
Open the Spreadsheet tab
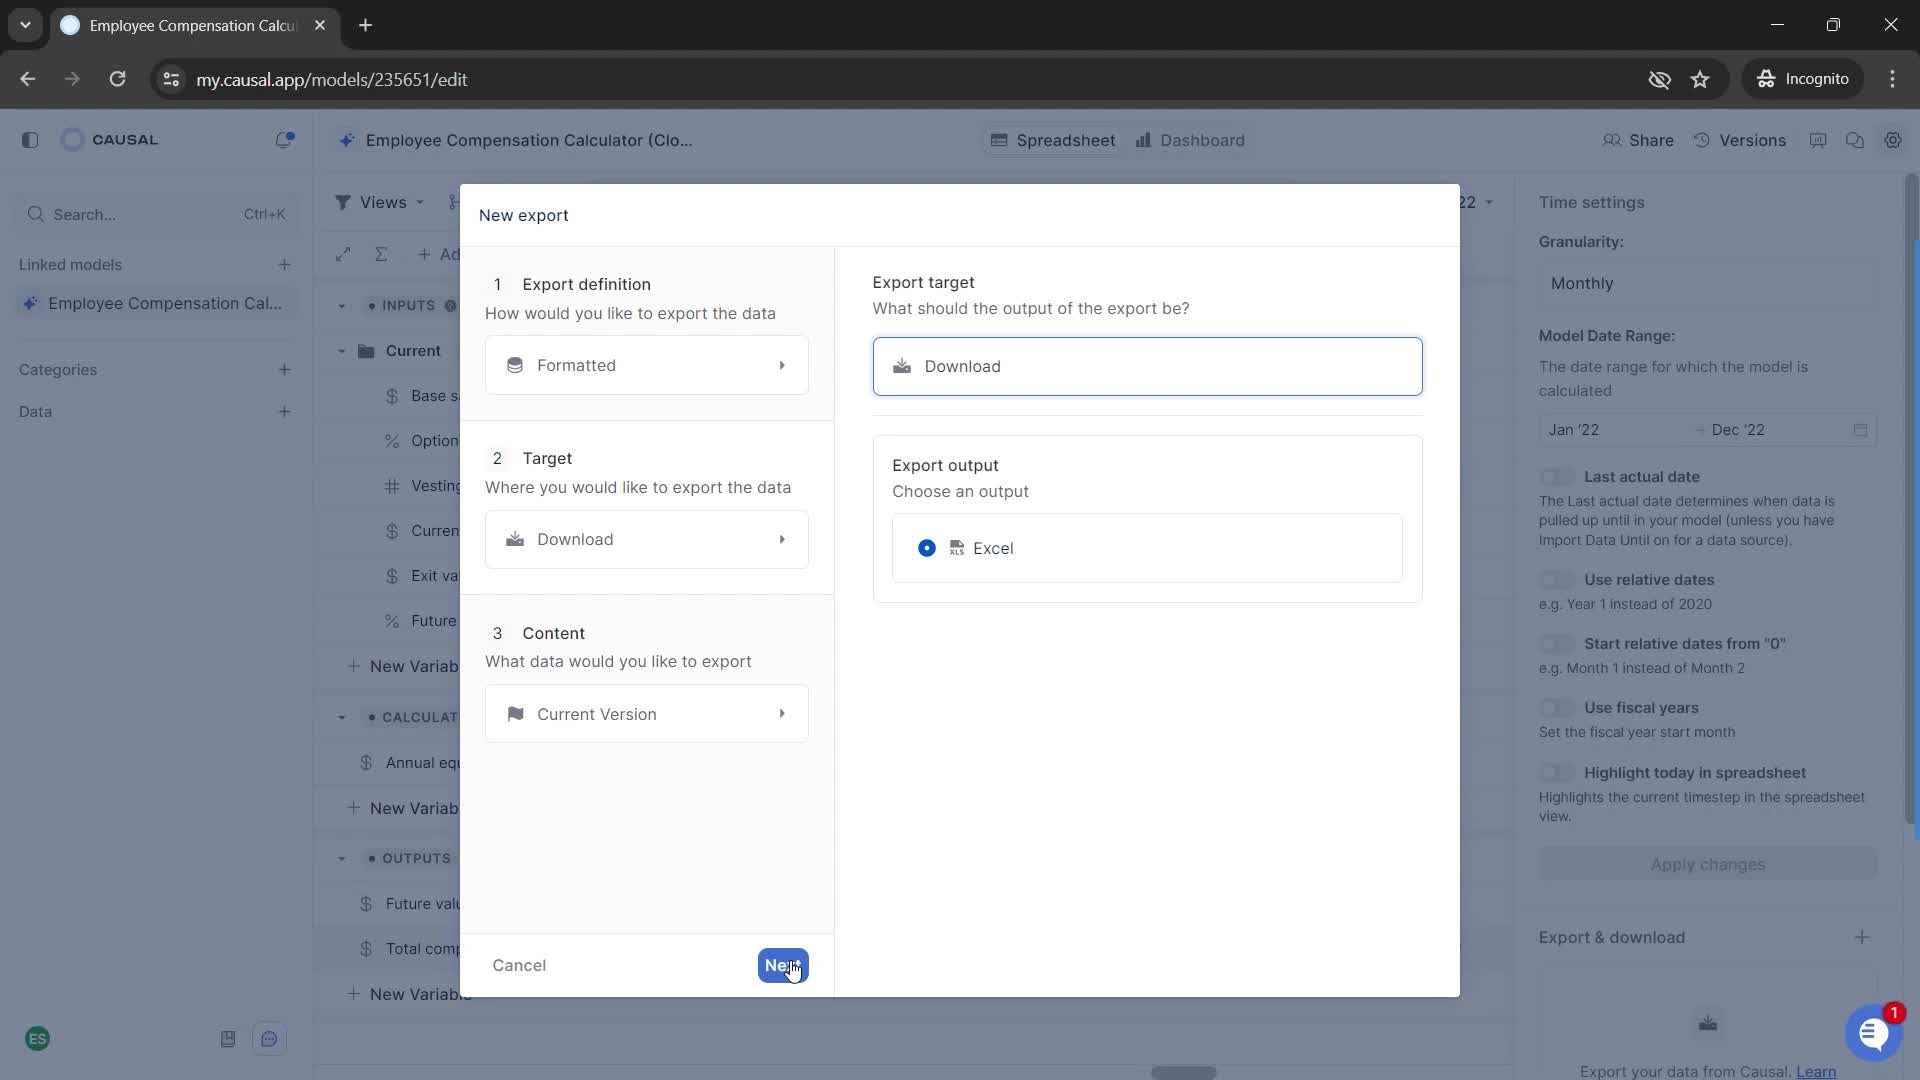tap(1055, 141)
